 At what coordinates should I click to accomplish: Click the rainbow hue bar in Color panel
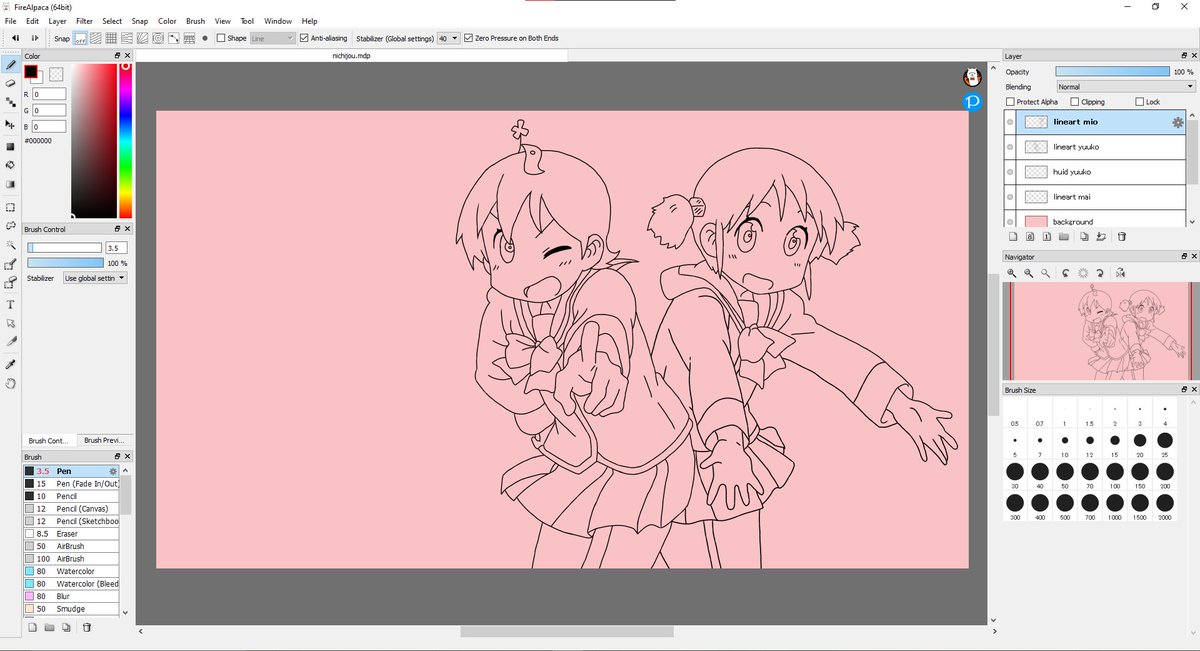[125, 141]
